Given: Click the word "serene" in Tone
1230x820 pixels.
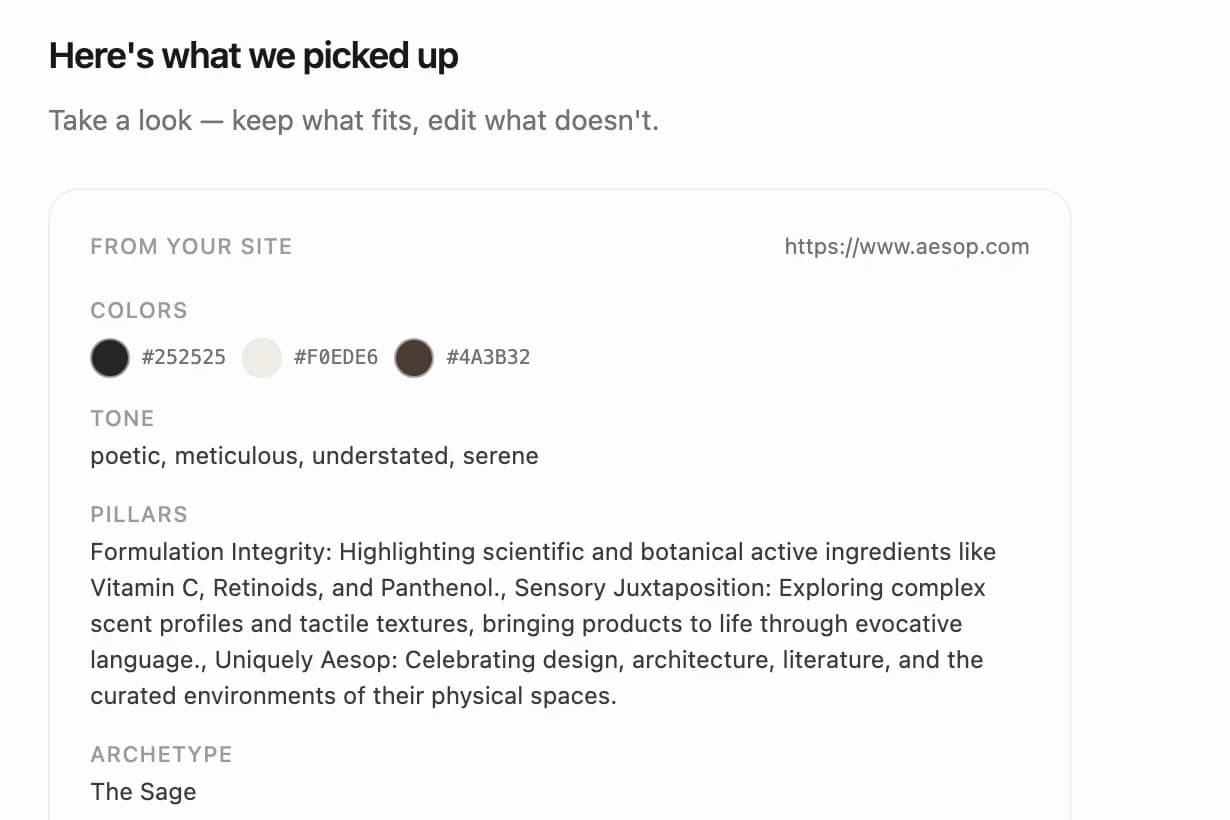Looking at the screenshot, I should [501, 456].
